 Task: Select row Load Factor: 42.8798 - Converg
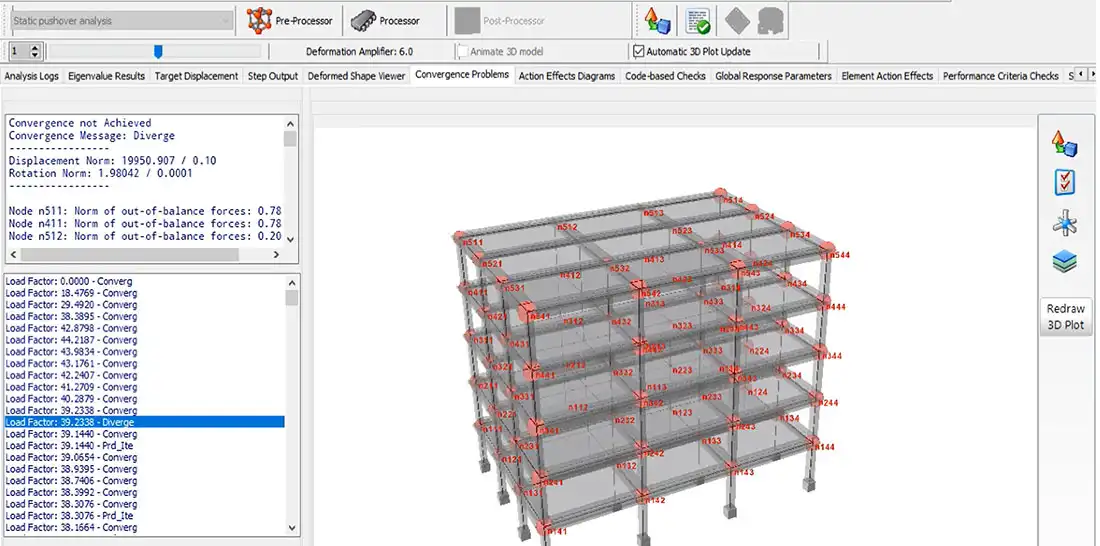(144, 328)
